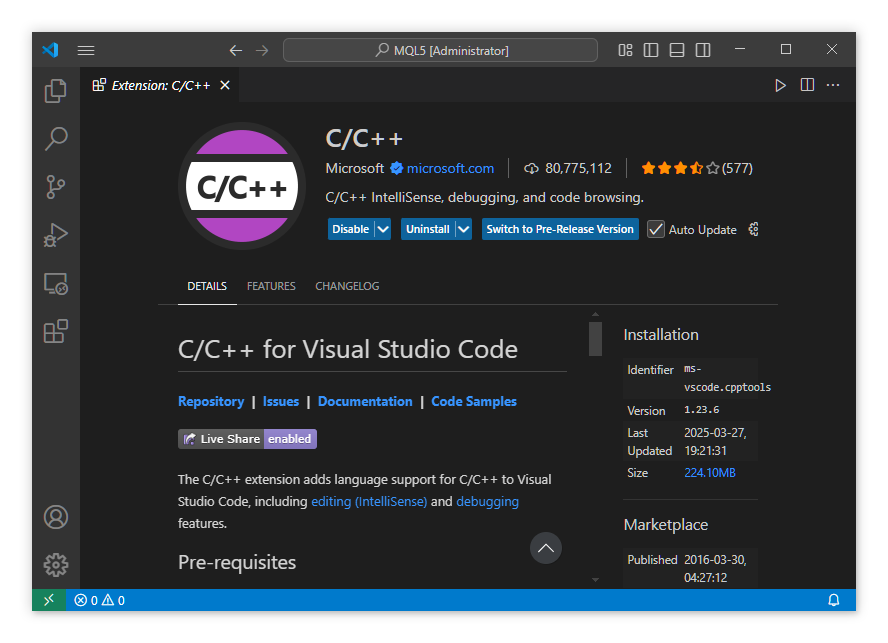Select the Extension: C/C++ editor tab

[160, 85]
